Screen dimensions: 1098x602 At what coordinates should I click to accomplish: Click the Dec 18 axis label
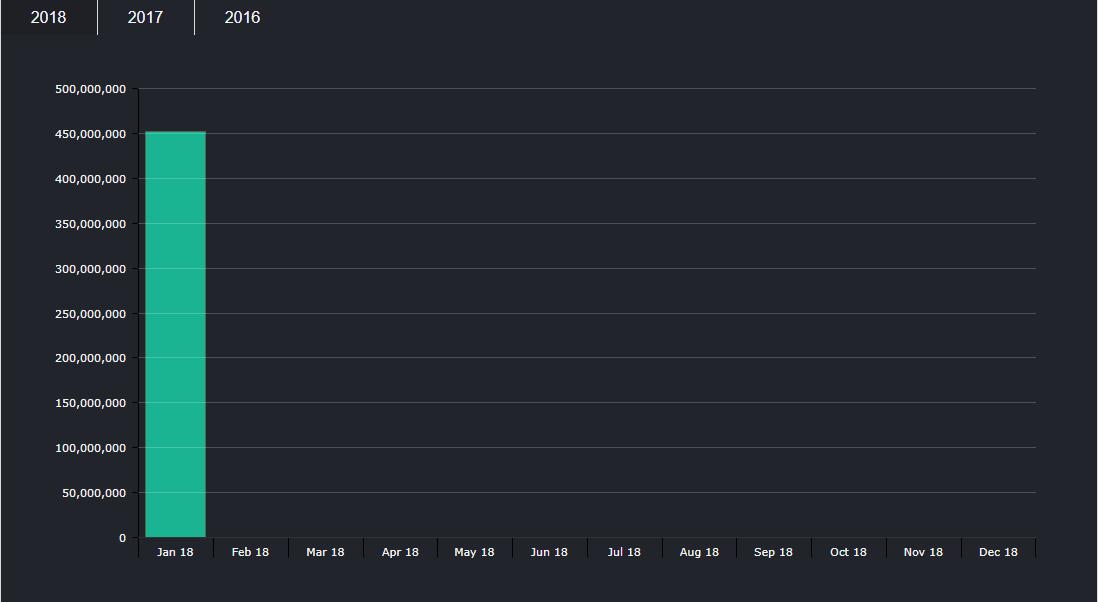click(998, 552)
